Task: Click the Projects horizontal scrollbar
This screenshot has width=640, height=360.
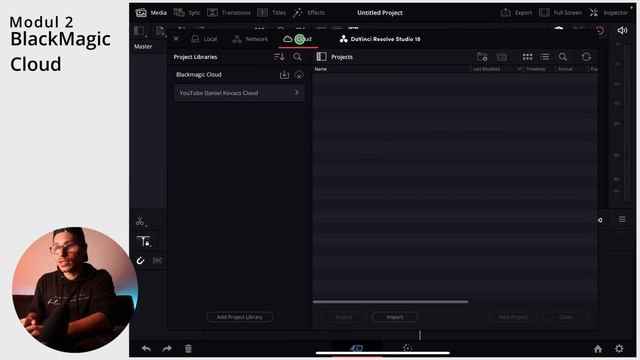Action: point(390,302)
